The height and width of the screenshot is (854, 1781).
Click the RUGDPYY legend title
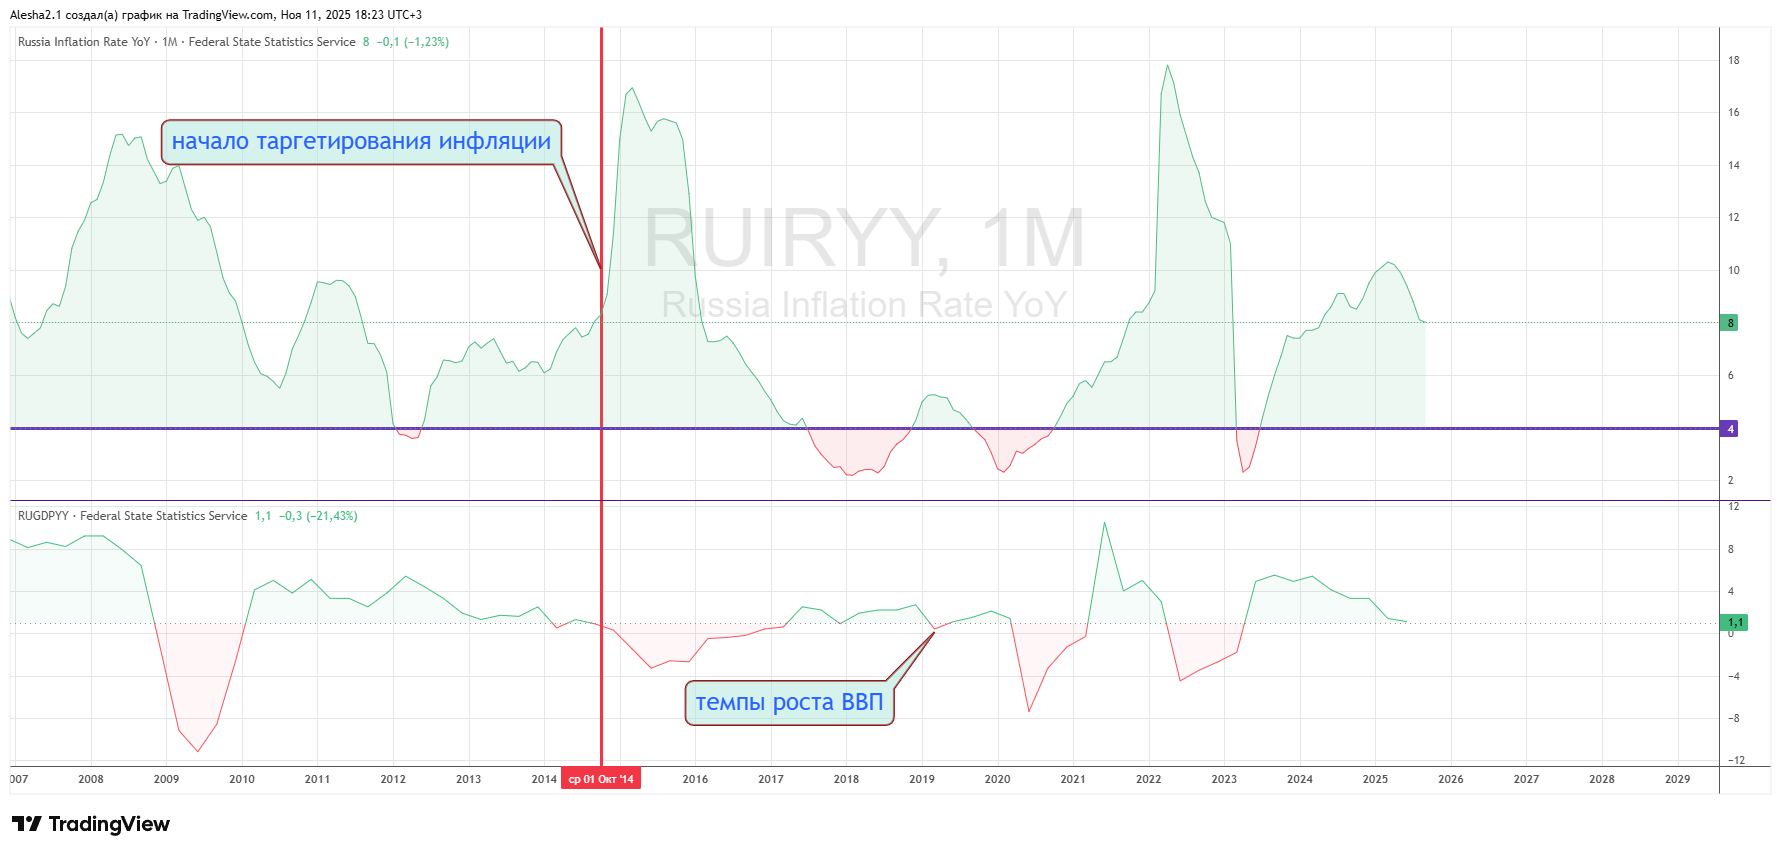(x=43, y=516)
